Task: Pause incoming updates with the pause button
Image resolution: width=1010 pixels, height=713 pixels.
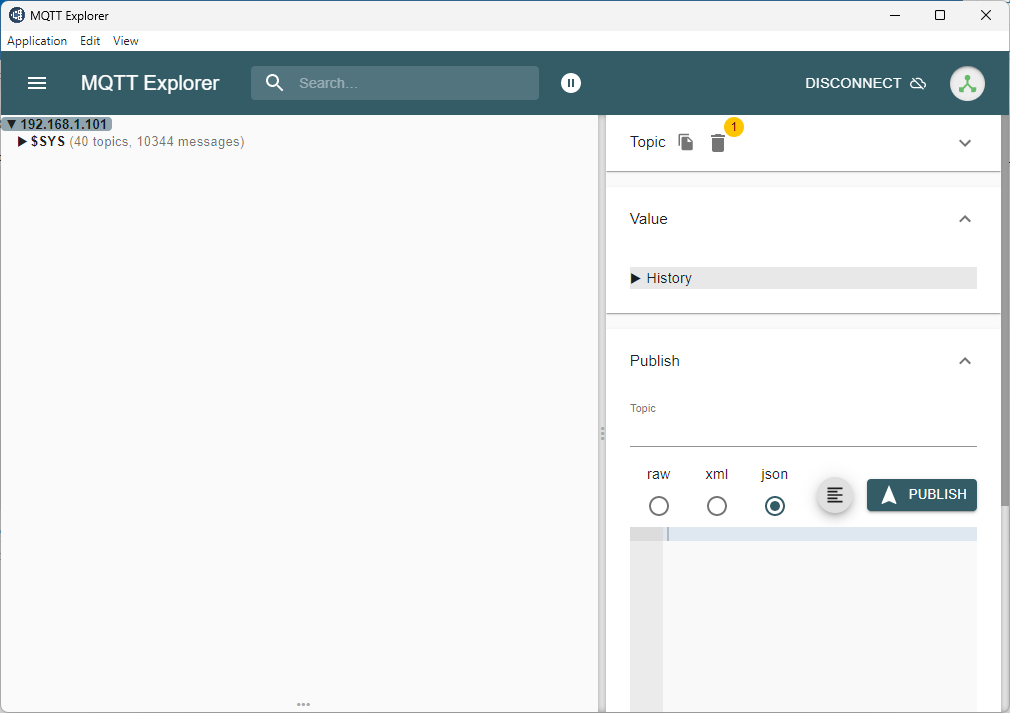Action: 571,83
